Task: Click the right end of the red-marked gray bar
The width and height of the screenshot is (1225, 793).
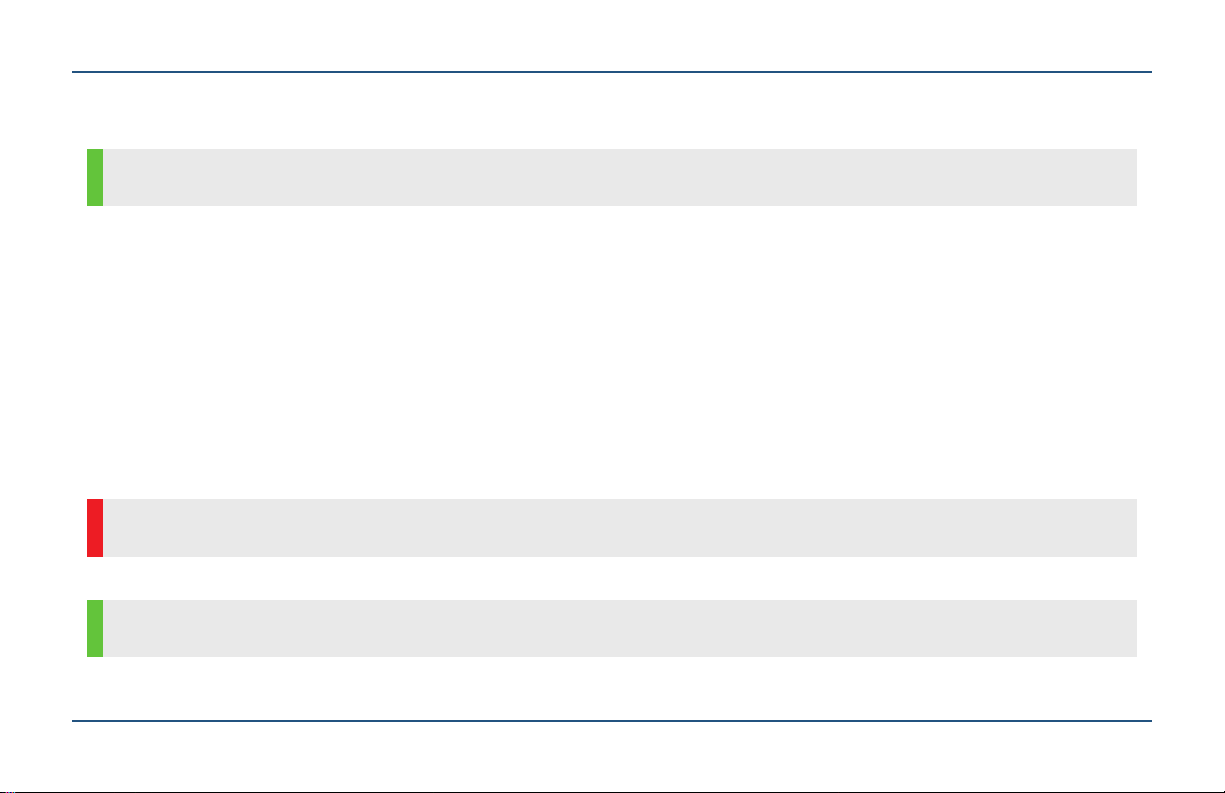Action: click(1127, 528)
